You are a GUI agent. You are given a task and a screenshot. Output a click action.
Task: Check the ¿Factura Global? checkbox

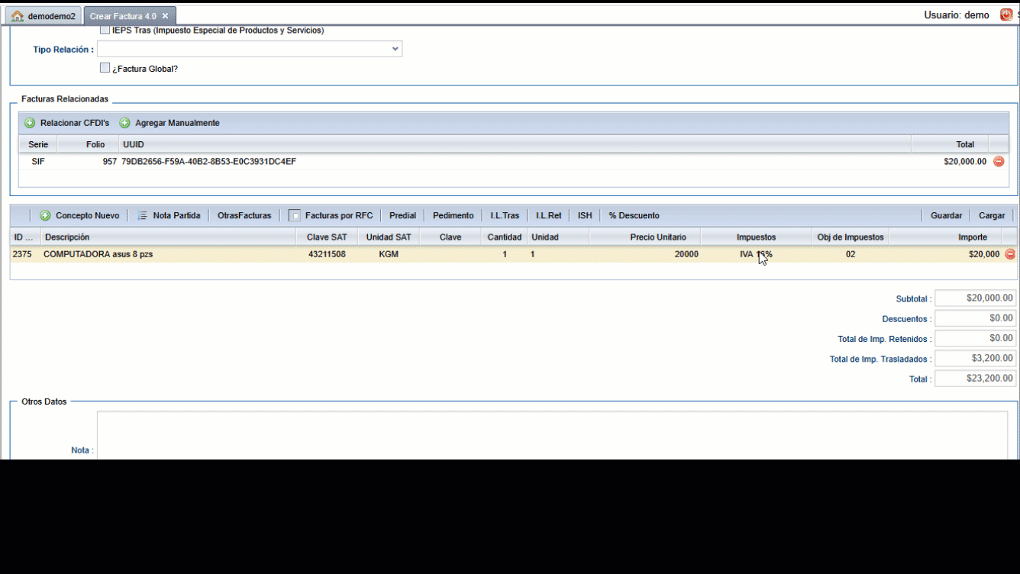105,68
